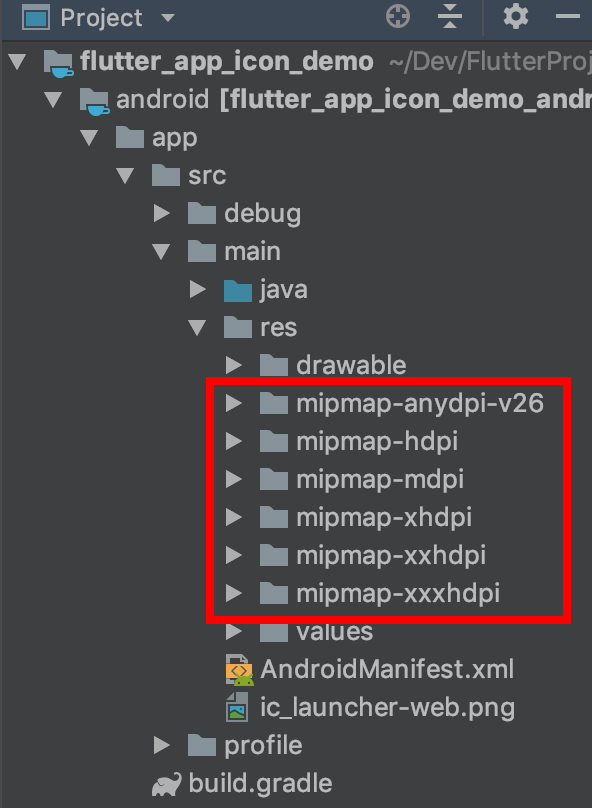Click the Project window icon in header
Image resolution: width=592 pixels, height=808 pixels.
36,18
